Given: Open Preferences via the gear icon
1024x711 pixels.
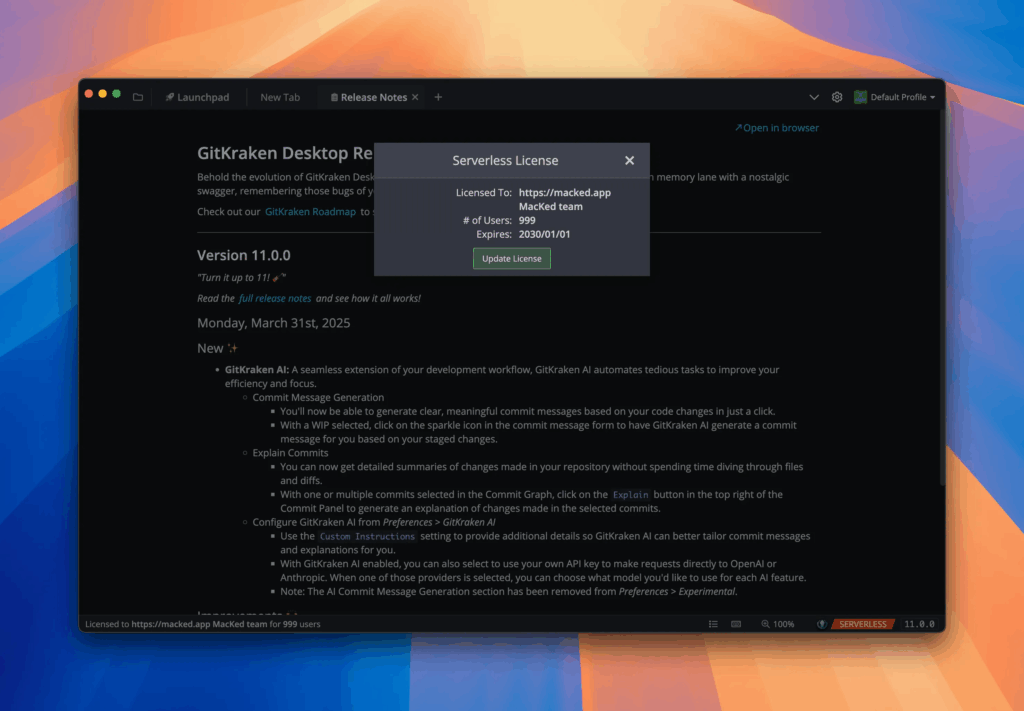Looking at the screenshot, I should 837,97.
